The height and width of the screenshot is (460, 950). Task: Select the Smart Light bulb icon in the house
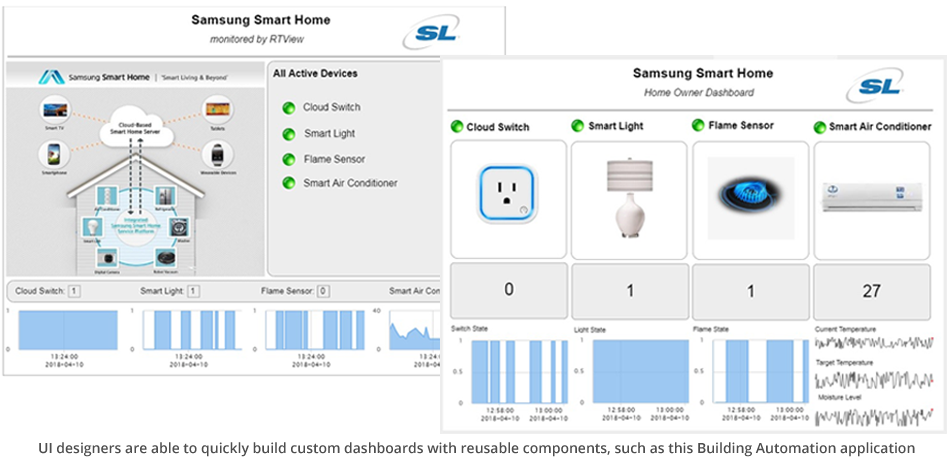[x=91, y=228]
